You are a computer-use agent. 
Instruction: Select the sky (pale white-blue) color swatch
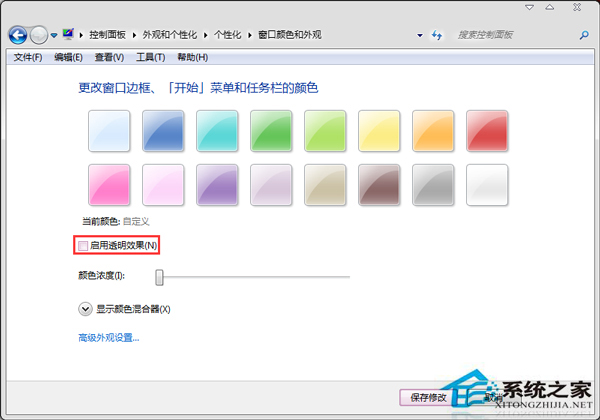click(x=109, y=131)
